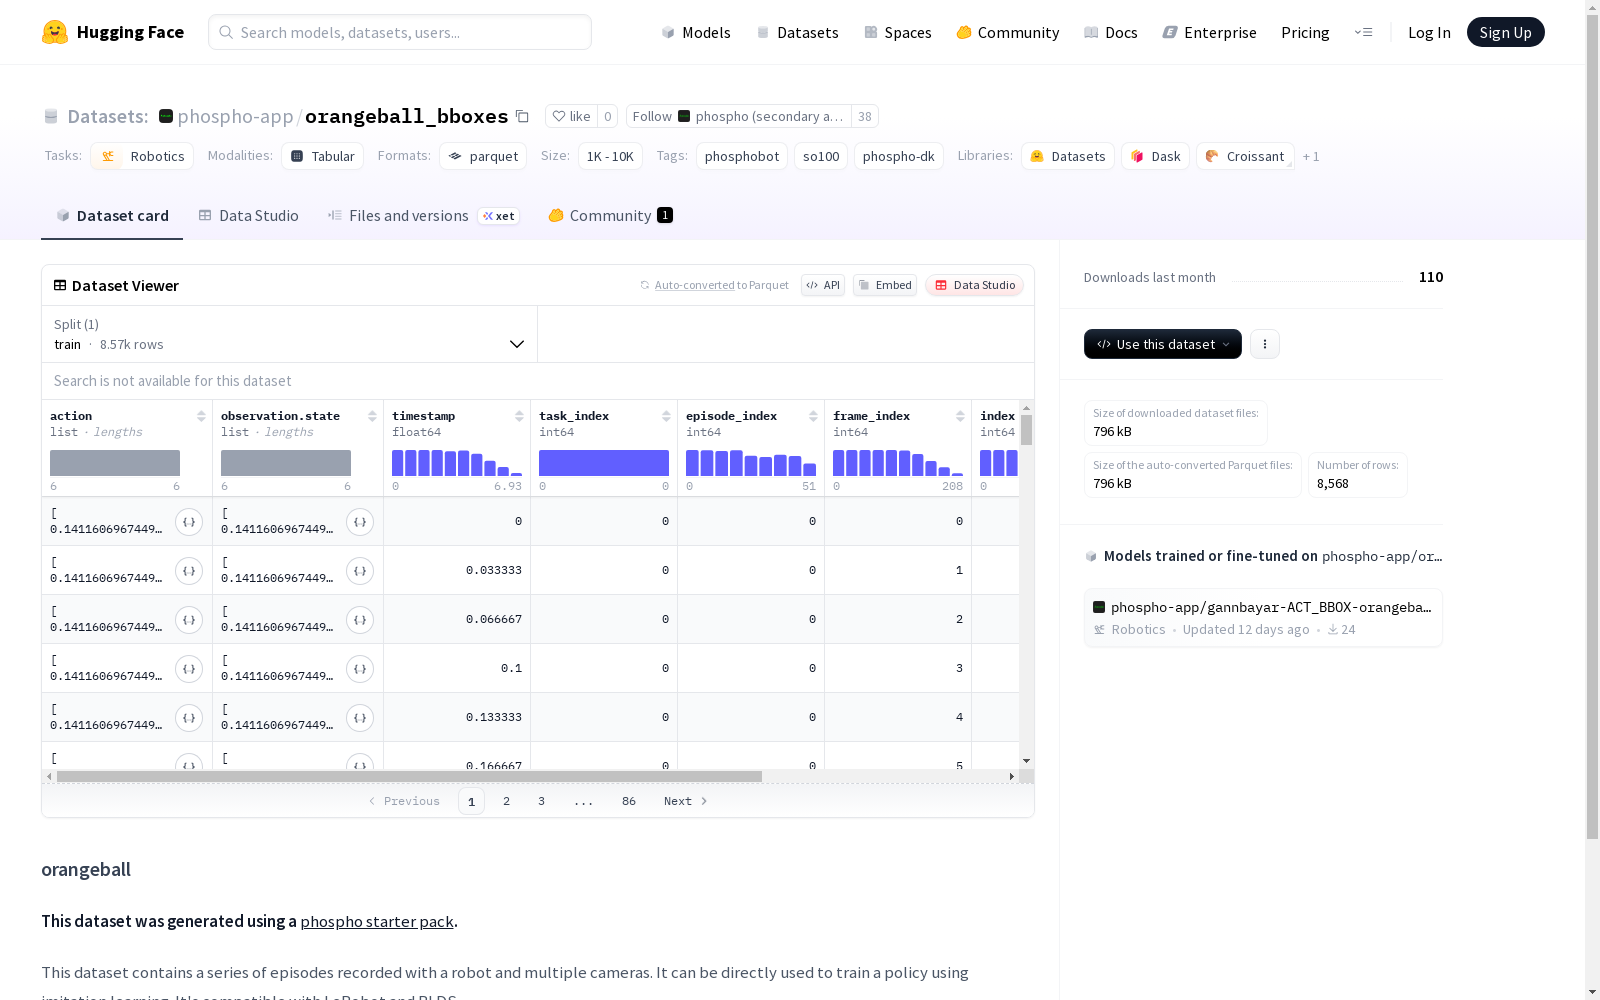Open Spaces in top navigation

(898, 32)
